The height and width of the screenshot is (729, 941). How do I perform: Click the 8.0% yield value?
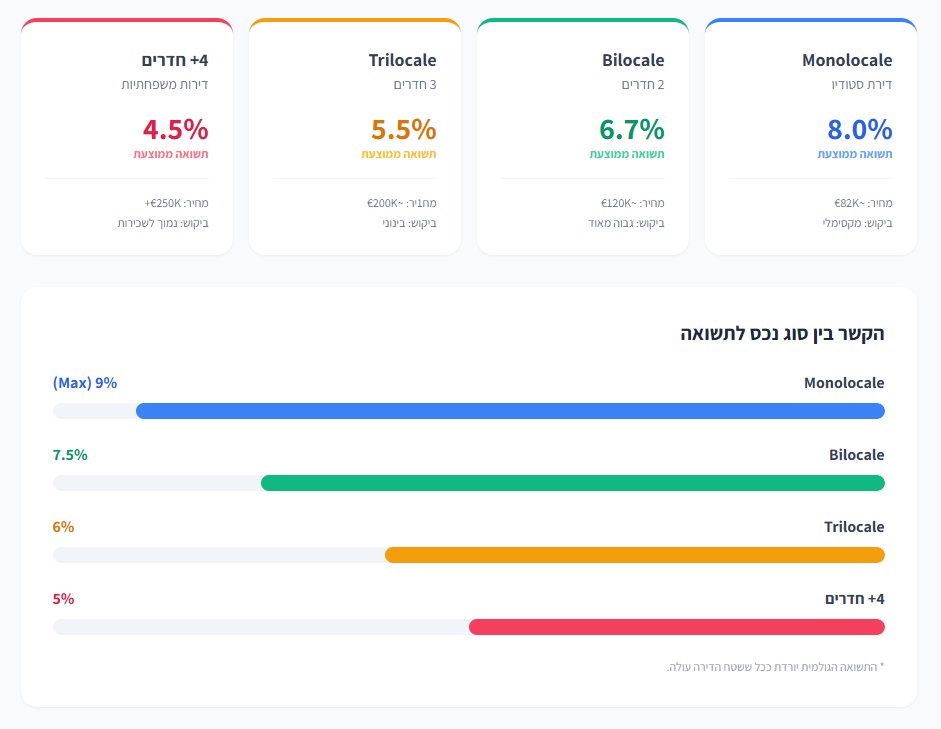pos(859,130)
